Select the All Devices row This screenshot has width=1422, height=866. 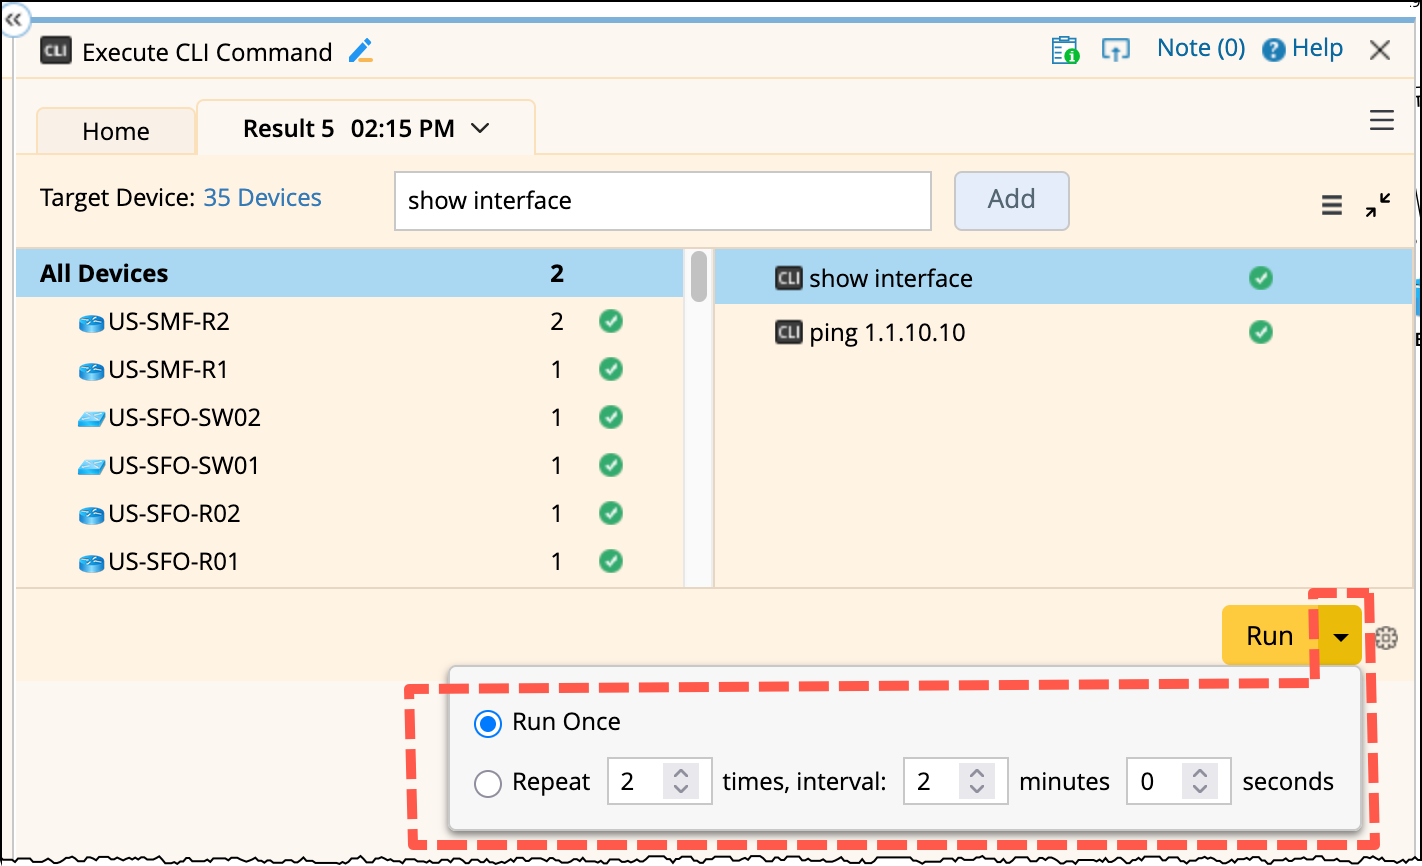[349, 273]
